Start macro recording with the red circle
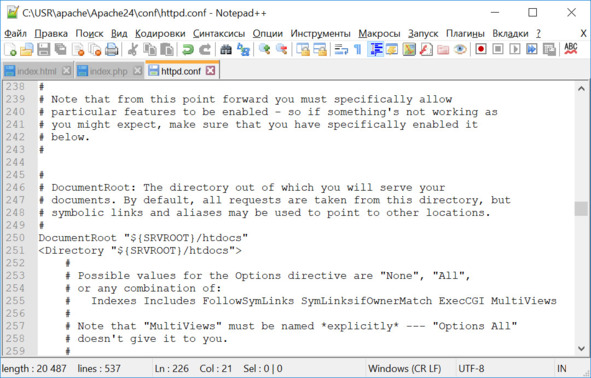The height and width of the screenshot is (378, 591). 481,49
